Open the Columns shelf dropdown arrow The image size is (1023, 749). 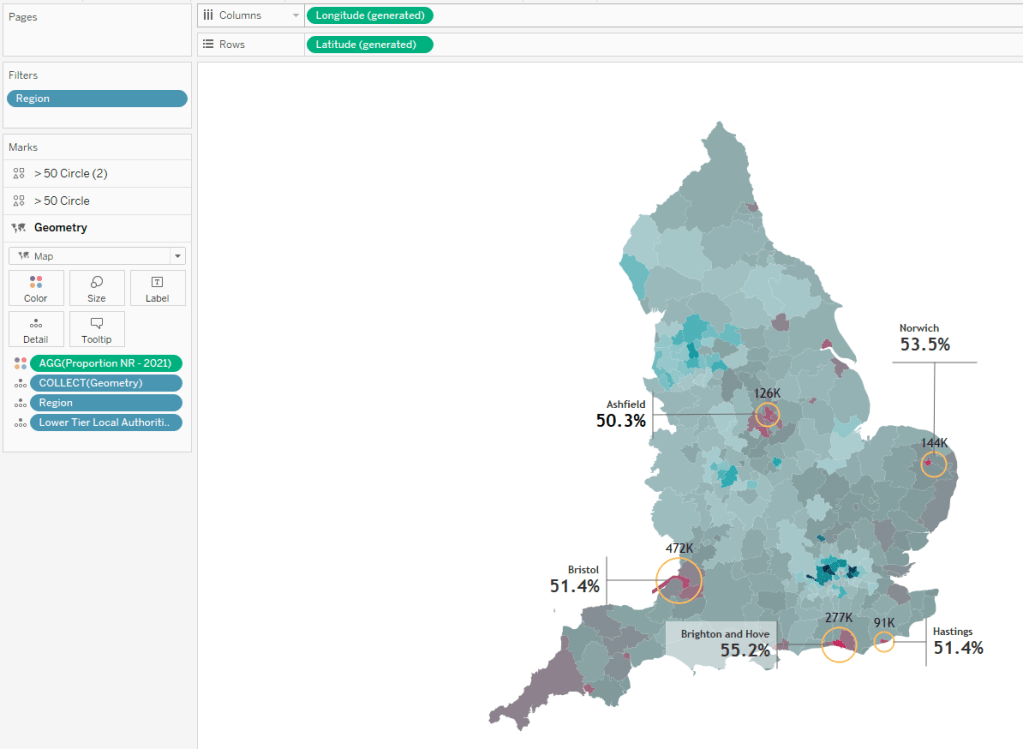pyautogui.click(x=295, y=15)
